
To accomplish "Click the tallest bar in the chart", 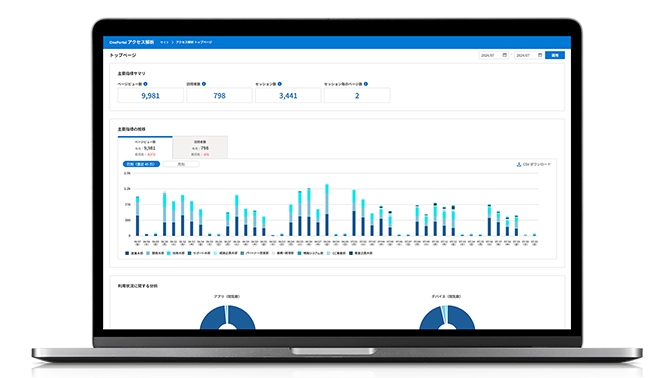I will (x=327, y=210).
